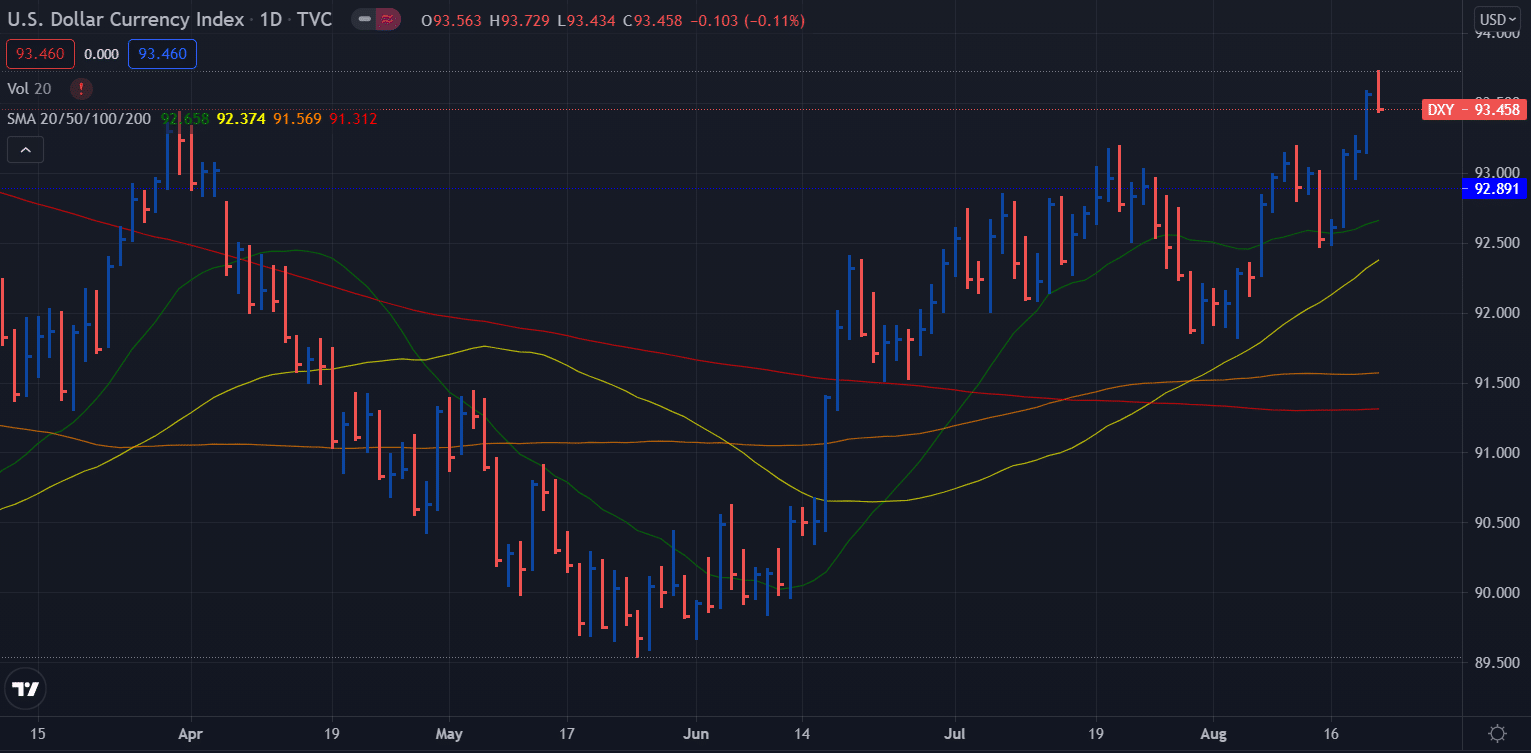Click the 91.500 price scale label
The height and width of the screenshot is (753, 1531).
click(1497, 383)
